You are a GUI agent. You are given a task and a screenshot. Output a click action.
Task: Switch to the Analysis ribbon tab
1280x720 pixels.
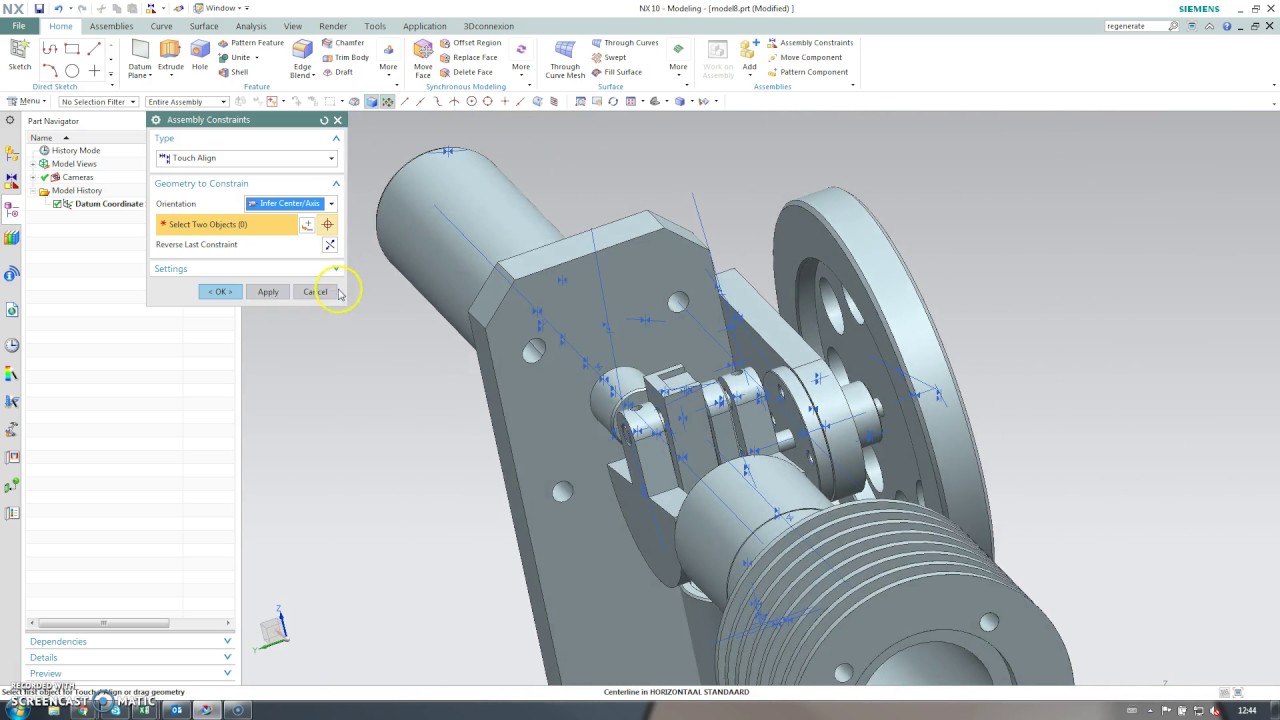tap(250, 26)
